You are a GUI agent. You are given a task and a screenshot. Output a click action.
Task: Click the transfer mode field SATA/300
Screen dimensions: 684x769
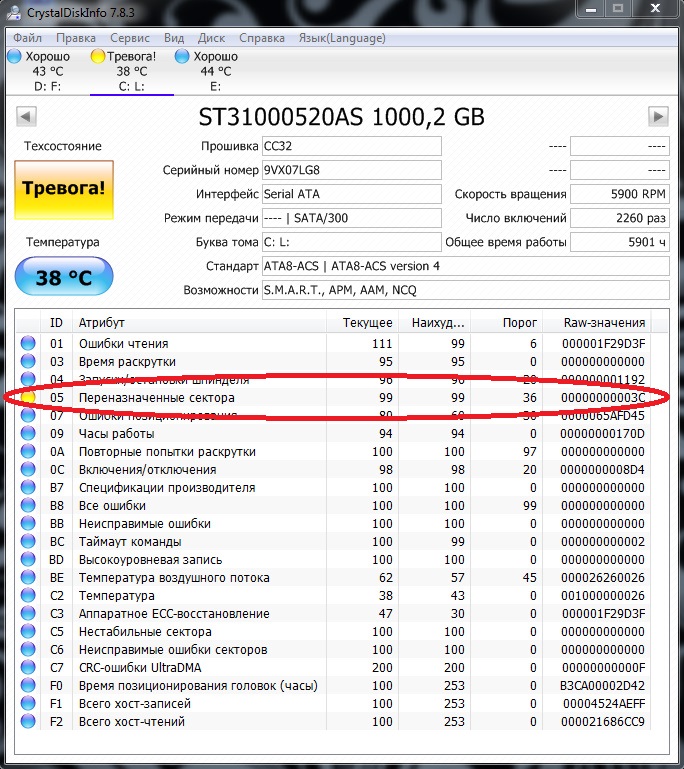tap(352, 218)
